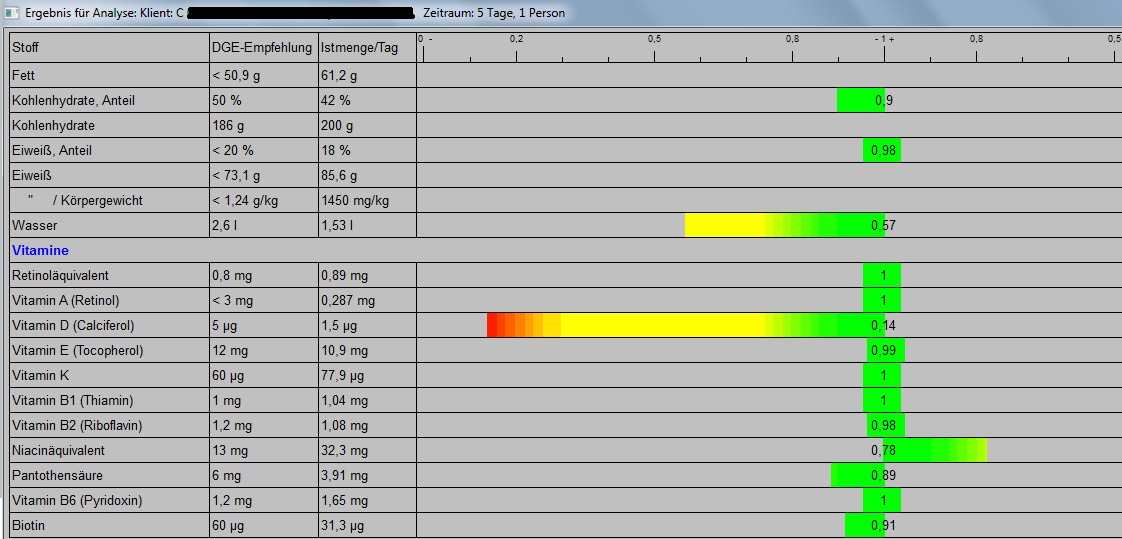Screen dimensions: 1122x539
Task: Click the yellow Wasser deficiency bar
Action: [x=730, y=225]
